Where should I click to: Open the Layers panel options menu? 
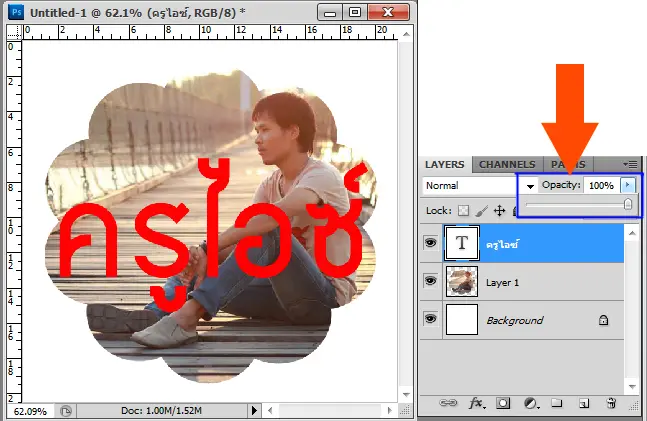630,164
